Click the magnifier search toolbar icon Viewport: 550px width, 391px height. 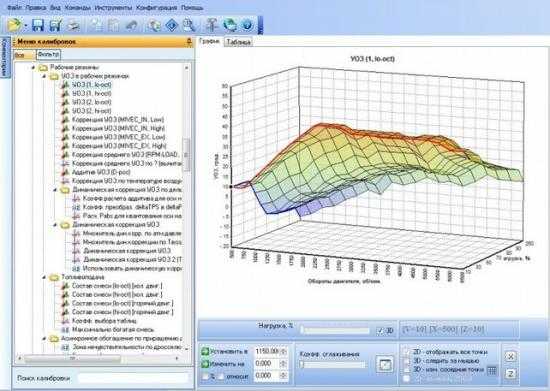189,25
